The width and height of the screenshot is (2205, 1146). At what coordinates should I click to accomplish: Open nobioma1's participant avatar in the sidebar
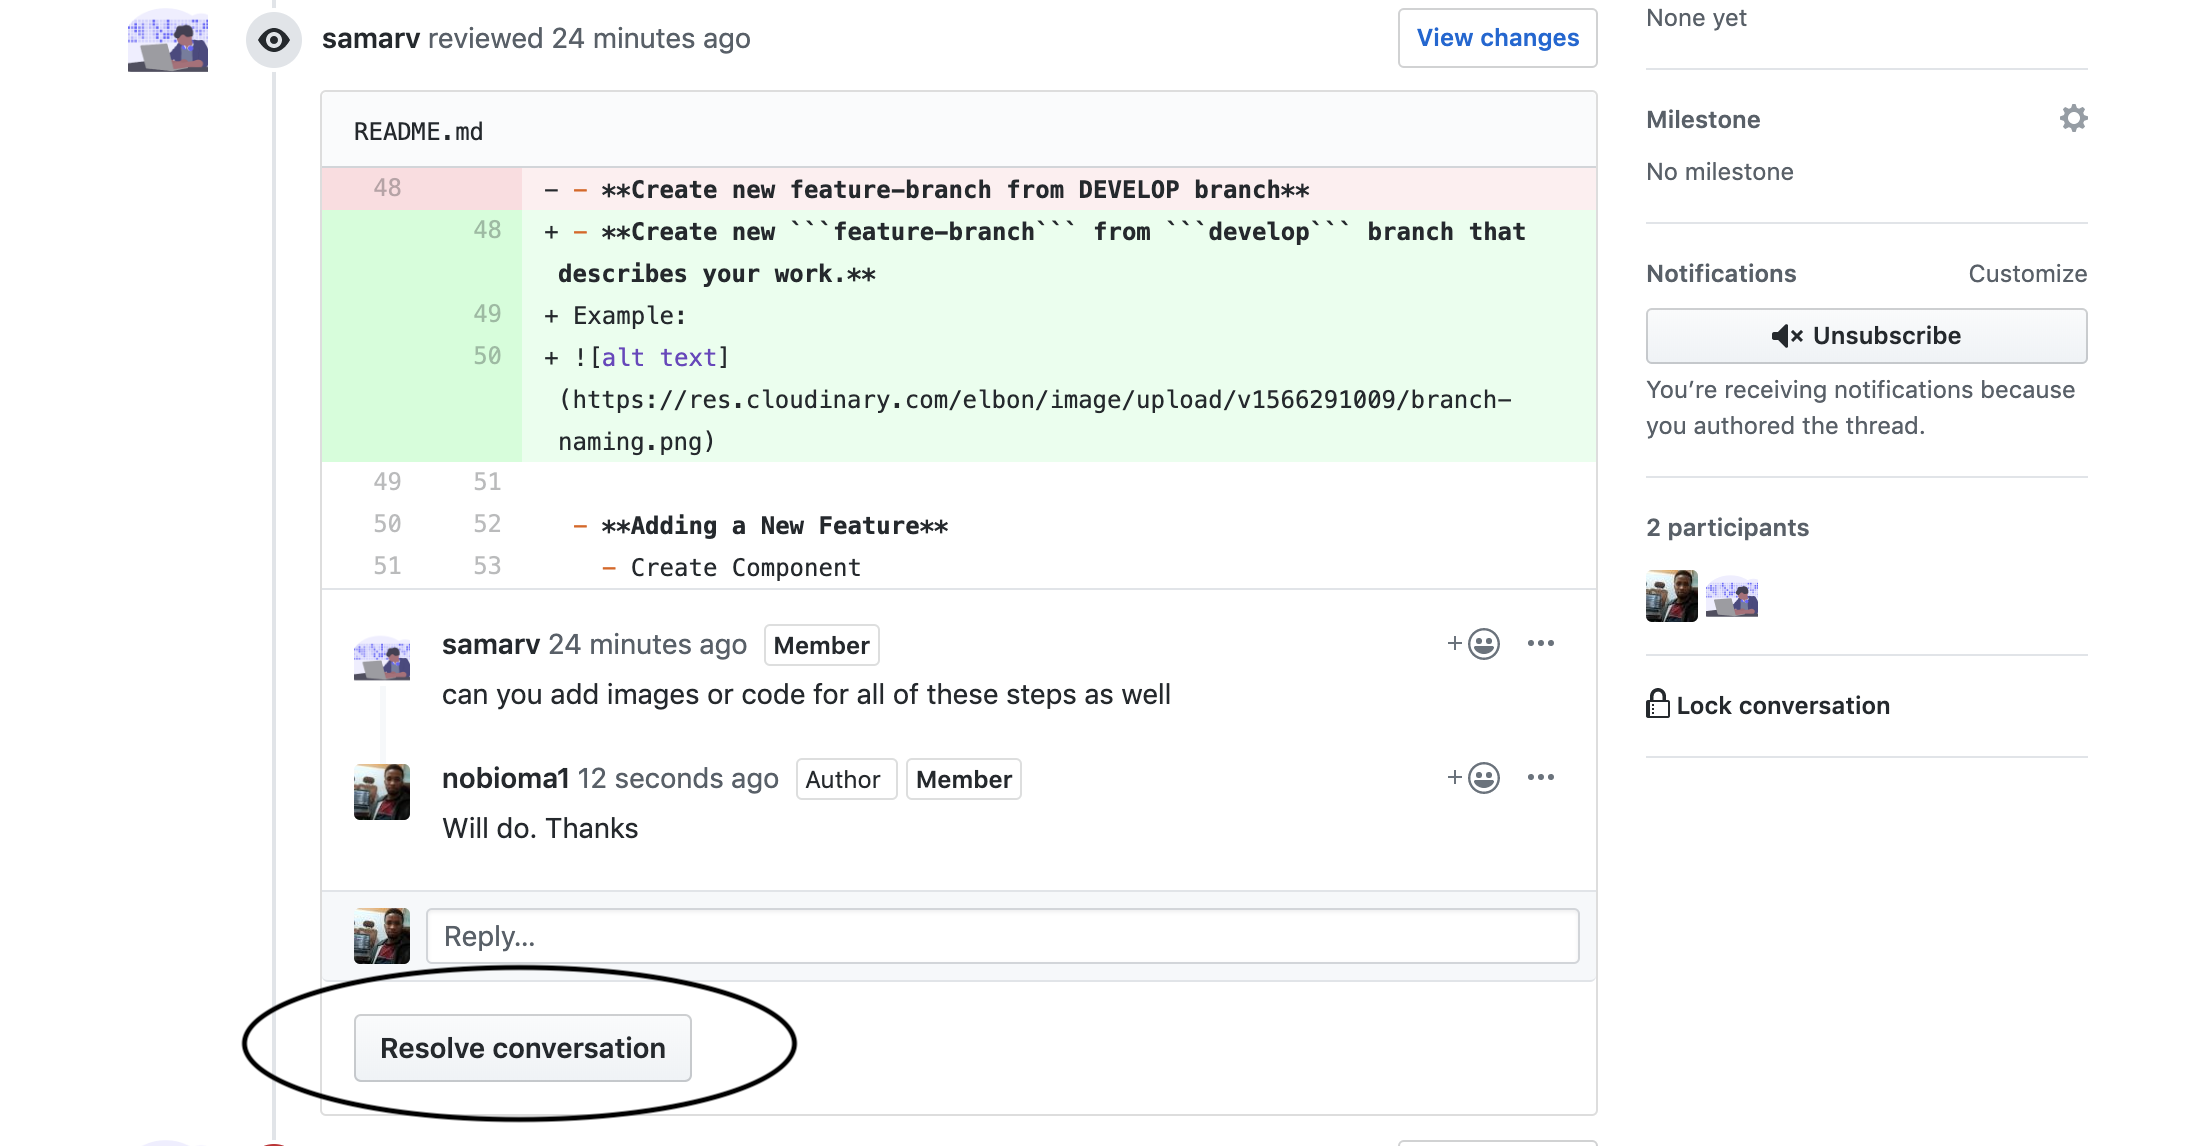click(1671, 596)
